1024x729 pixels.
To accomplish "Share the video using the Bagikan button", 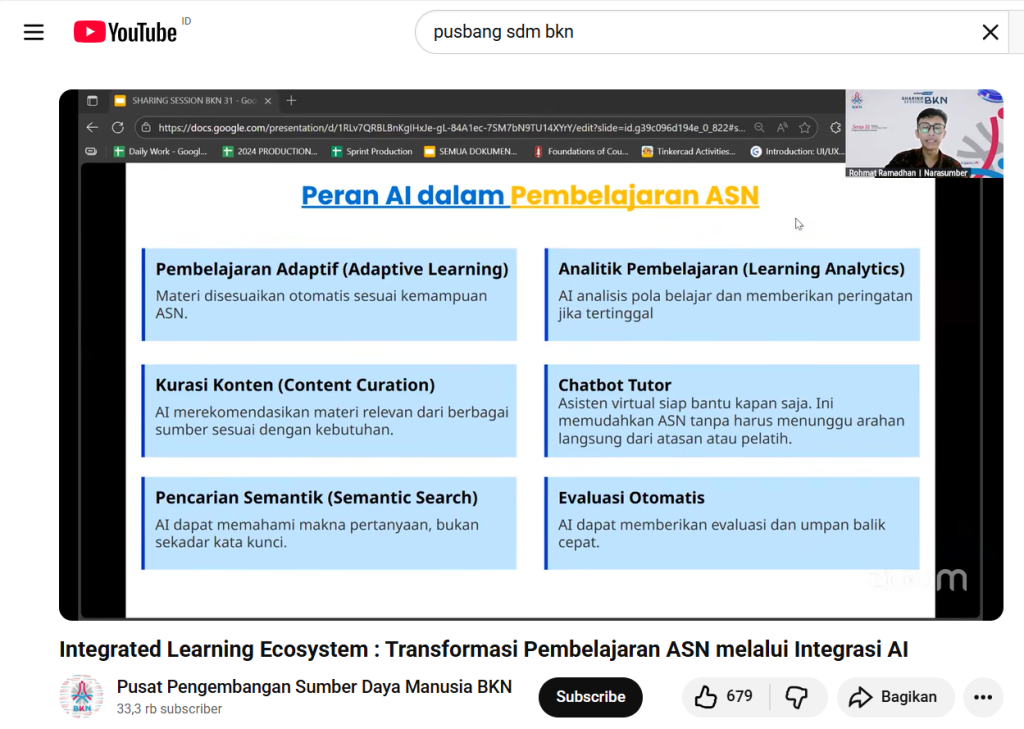I will (895, 697).
